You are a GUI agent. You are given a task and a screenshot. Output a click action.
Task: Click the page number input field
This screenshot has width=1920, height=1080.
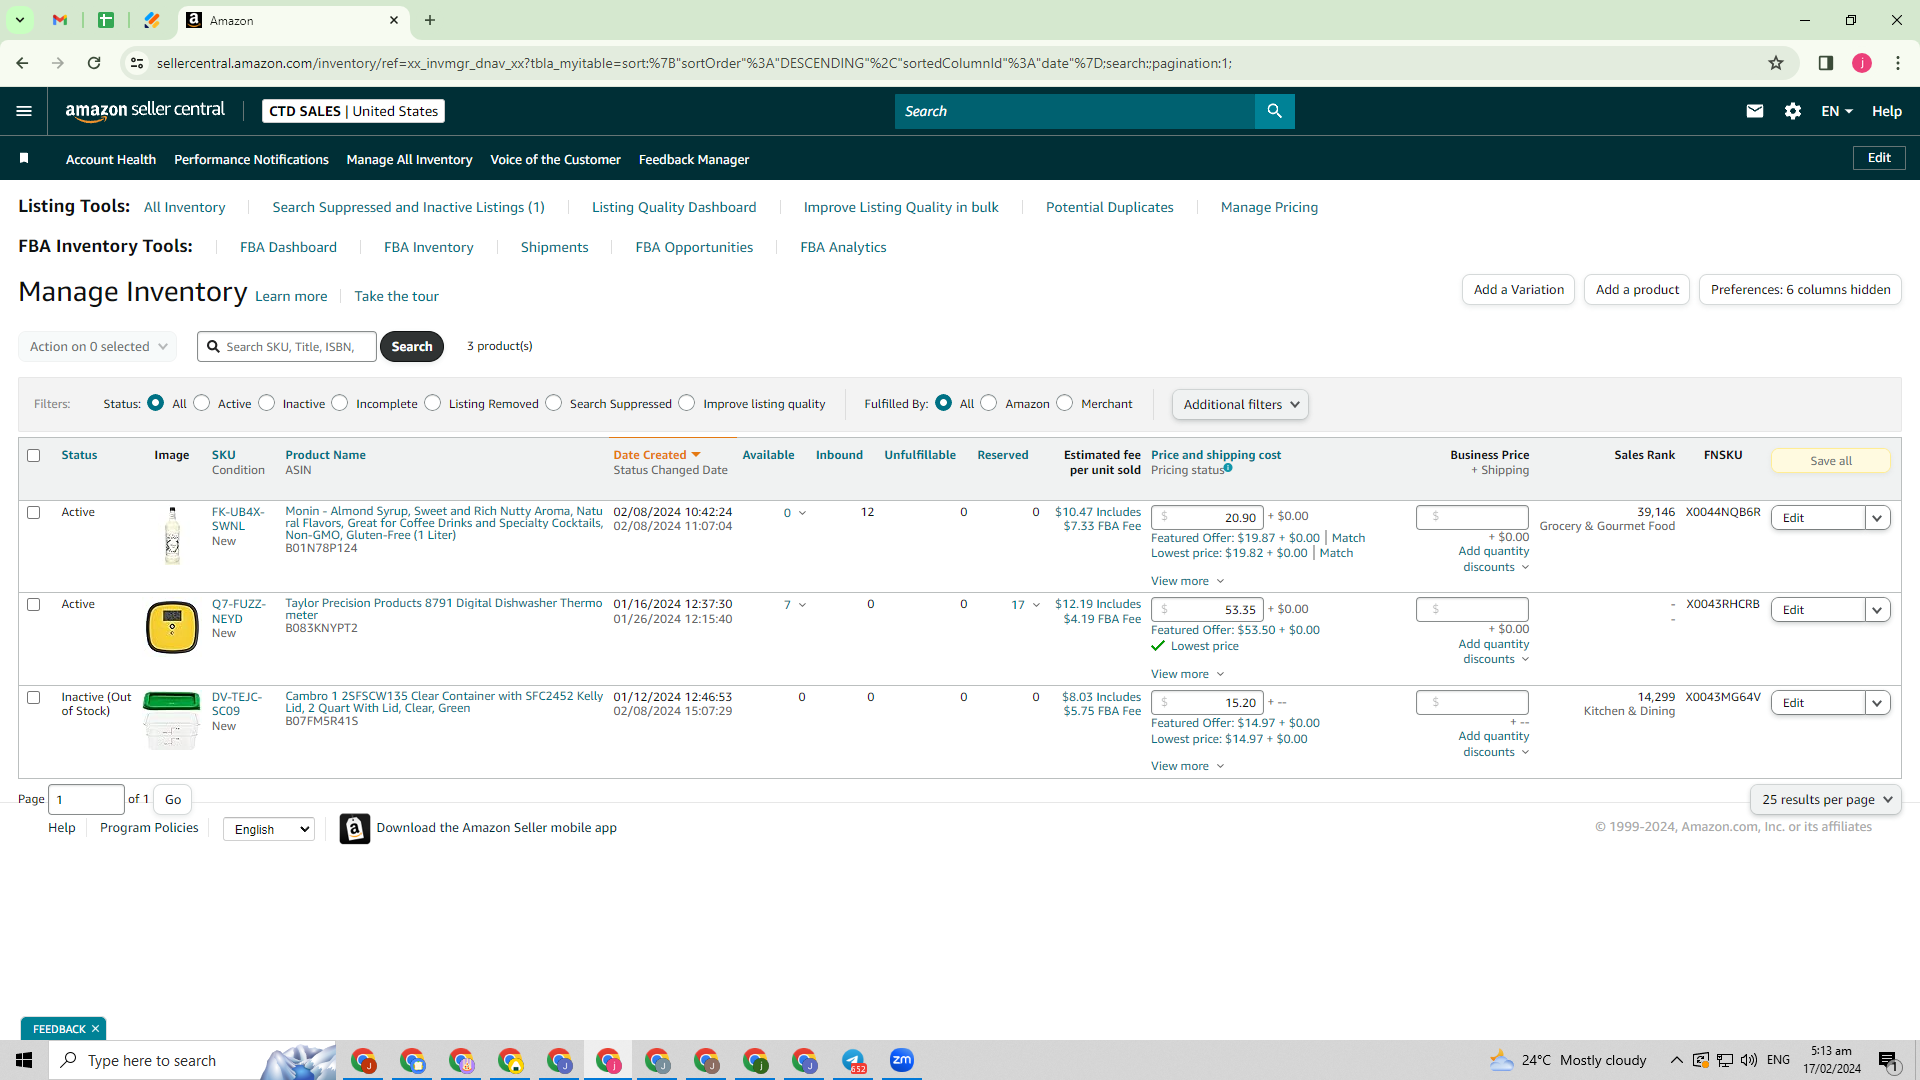pos(86,799)
